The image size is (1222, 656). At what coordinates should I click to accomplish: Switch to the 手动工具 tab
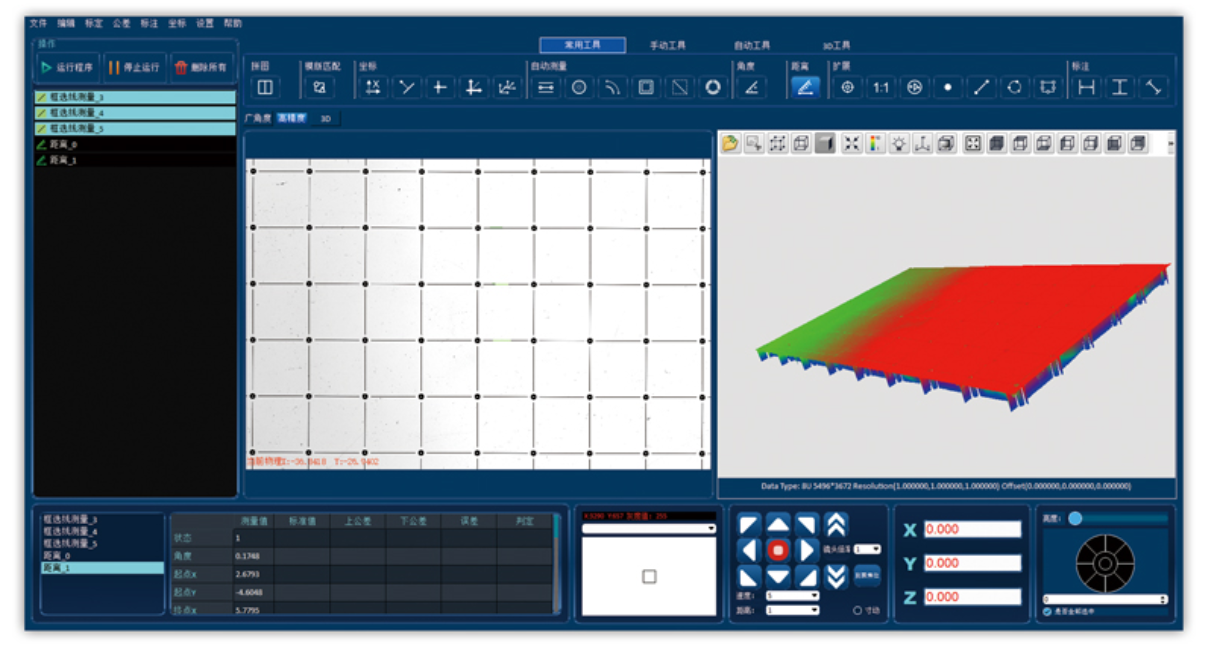(x=668, y=45)
